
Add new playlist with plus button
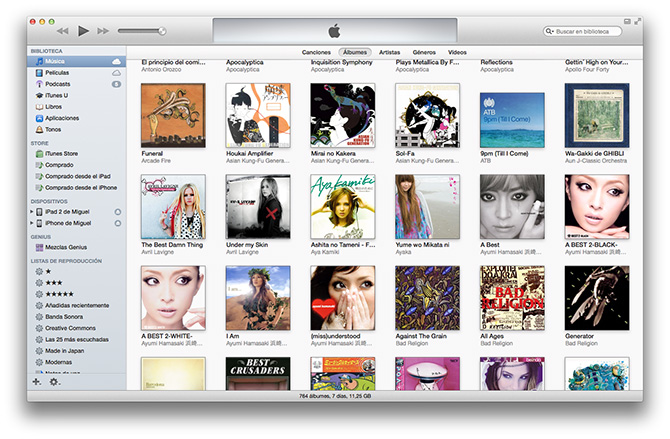point(37,381)
